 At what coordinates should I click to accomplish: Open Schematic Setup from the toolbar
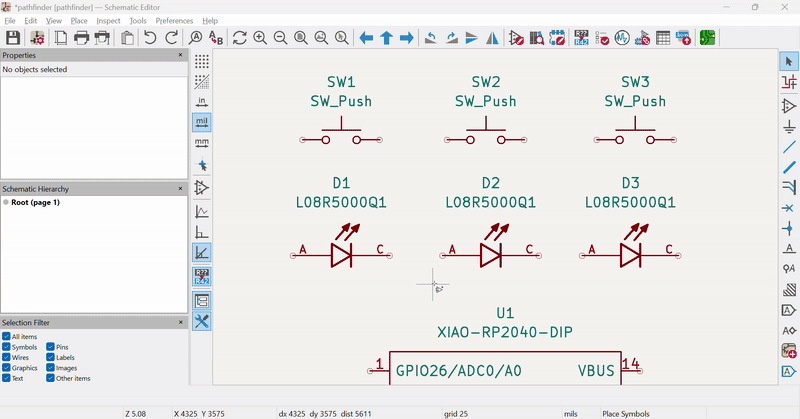click(x=37, y=38)
